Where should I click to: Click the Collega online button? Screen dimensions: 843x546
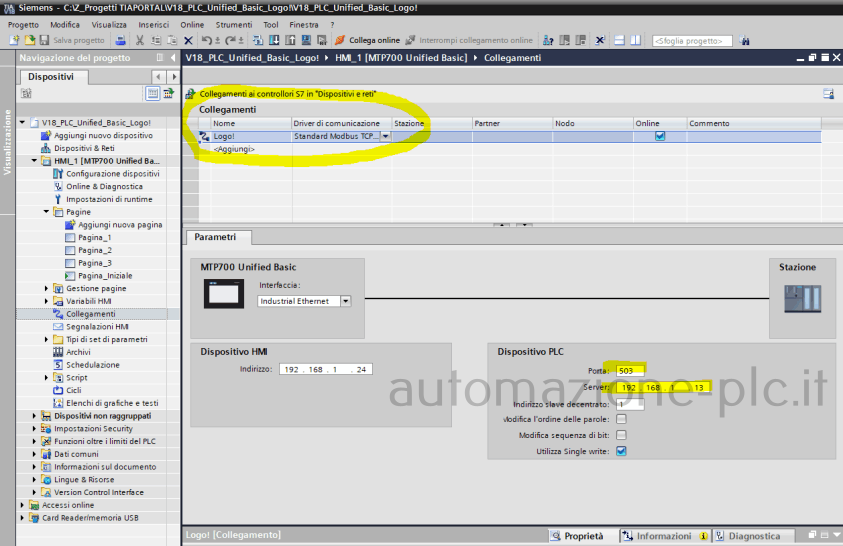(x=368, y=40)
